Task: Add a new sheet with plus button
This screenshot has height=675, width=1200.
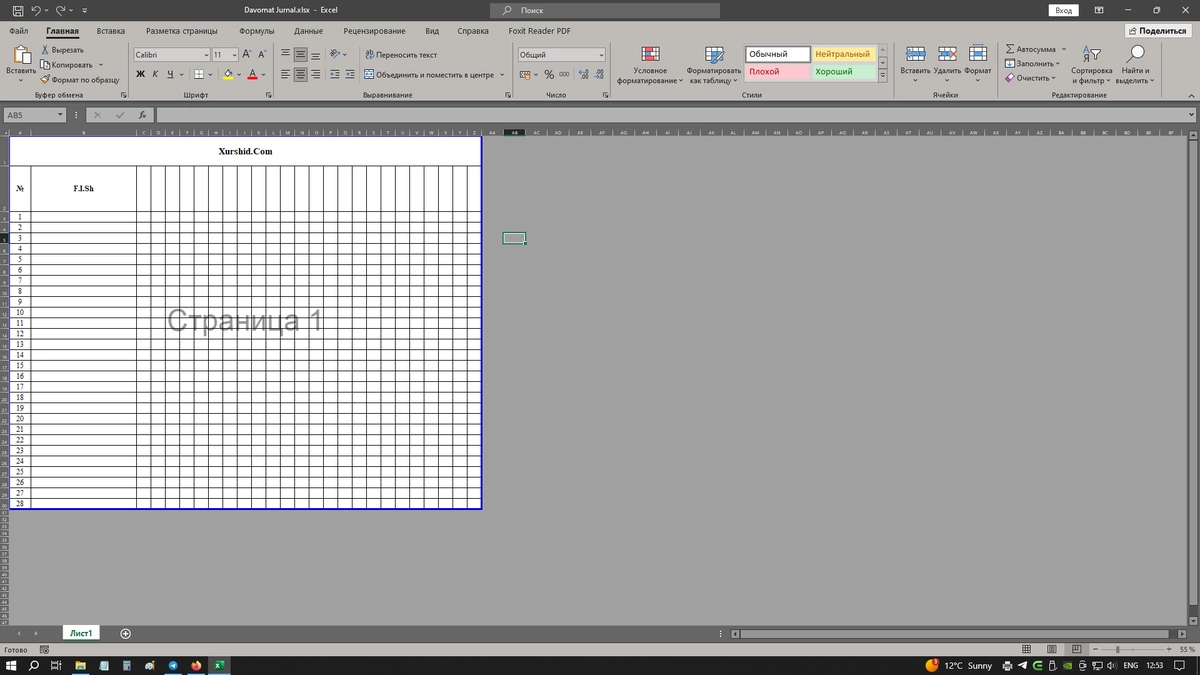Action: 125,633
